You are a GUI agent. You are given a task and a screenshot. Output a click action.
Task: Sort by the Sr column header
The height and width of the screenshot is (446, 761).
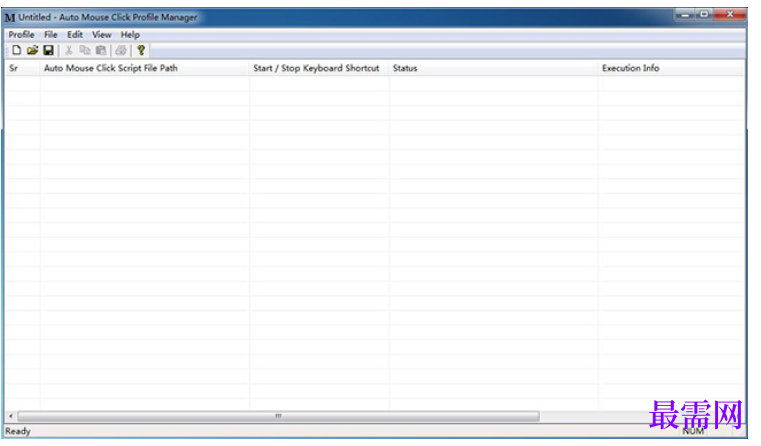click(22, 68)
